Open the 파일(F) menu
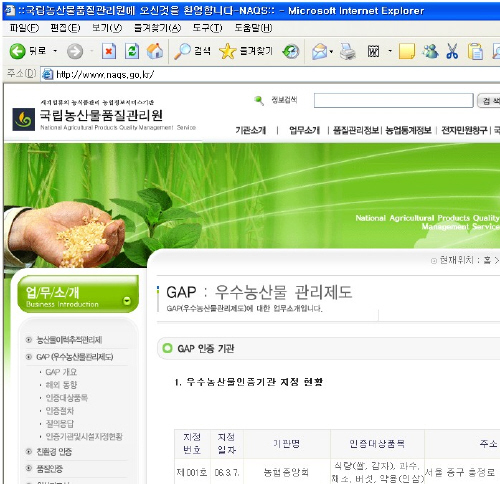Image resolution: width=500 pixels, height=484 pixels. click(x=24, y=28)
